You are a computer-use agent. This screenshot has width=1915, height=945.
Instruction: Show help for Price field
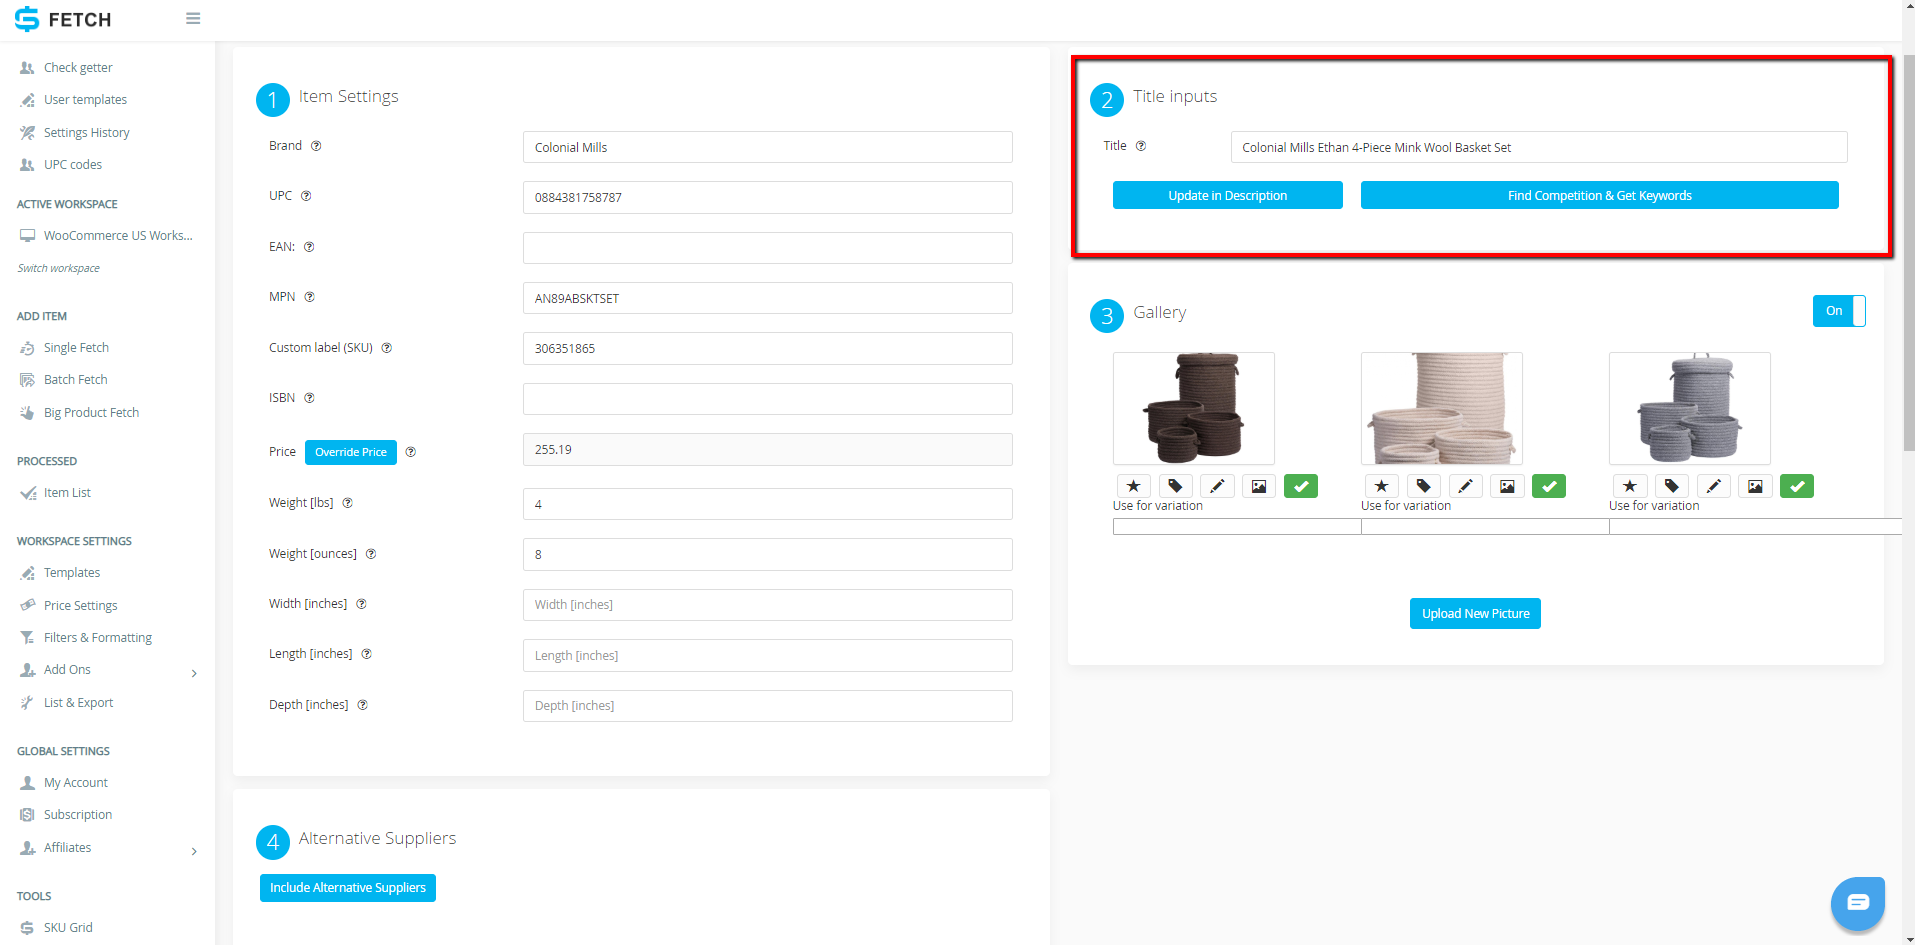(410, 452)
